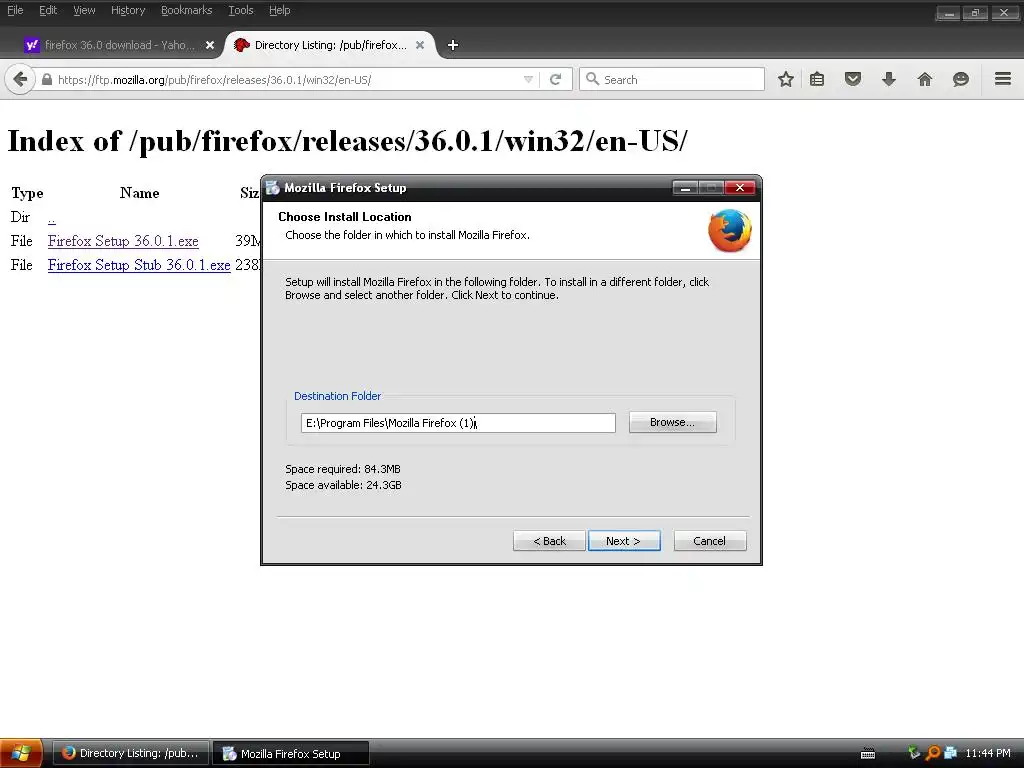The width and height of the screenshot is (1024, 768).
Task: Go to the Home page icon
Action: [x=925, y=80]
